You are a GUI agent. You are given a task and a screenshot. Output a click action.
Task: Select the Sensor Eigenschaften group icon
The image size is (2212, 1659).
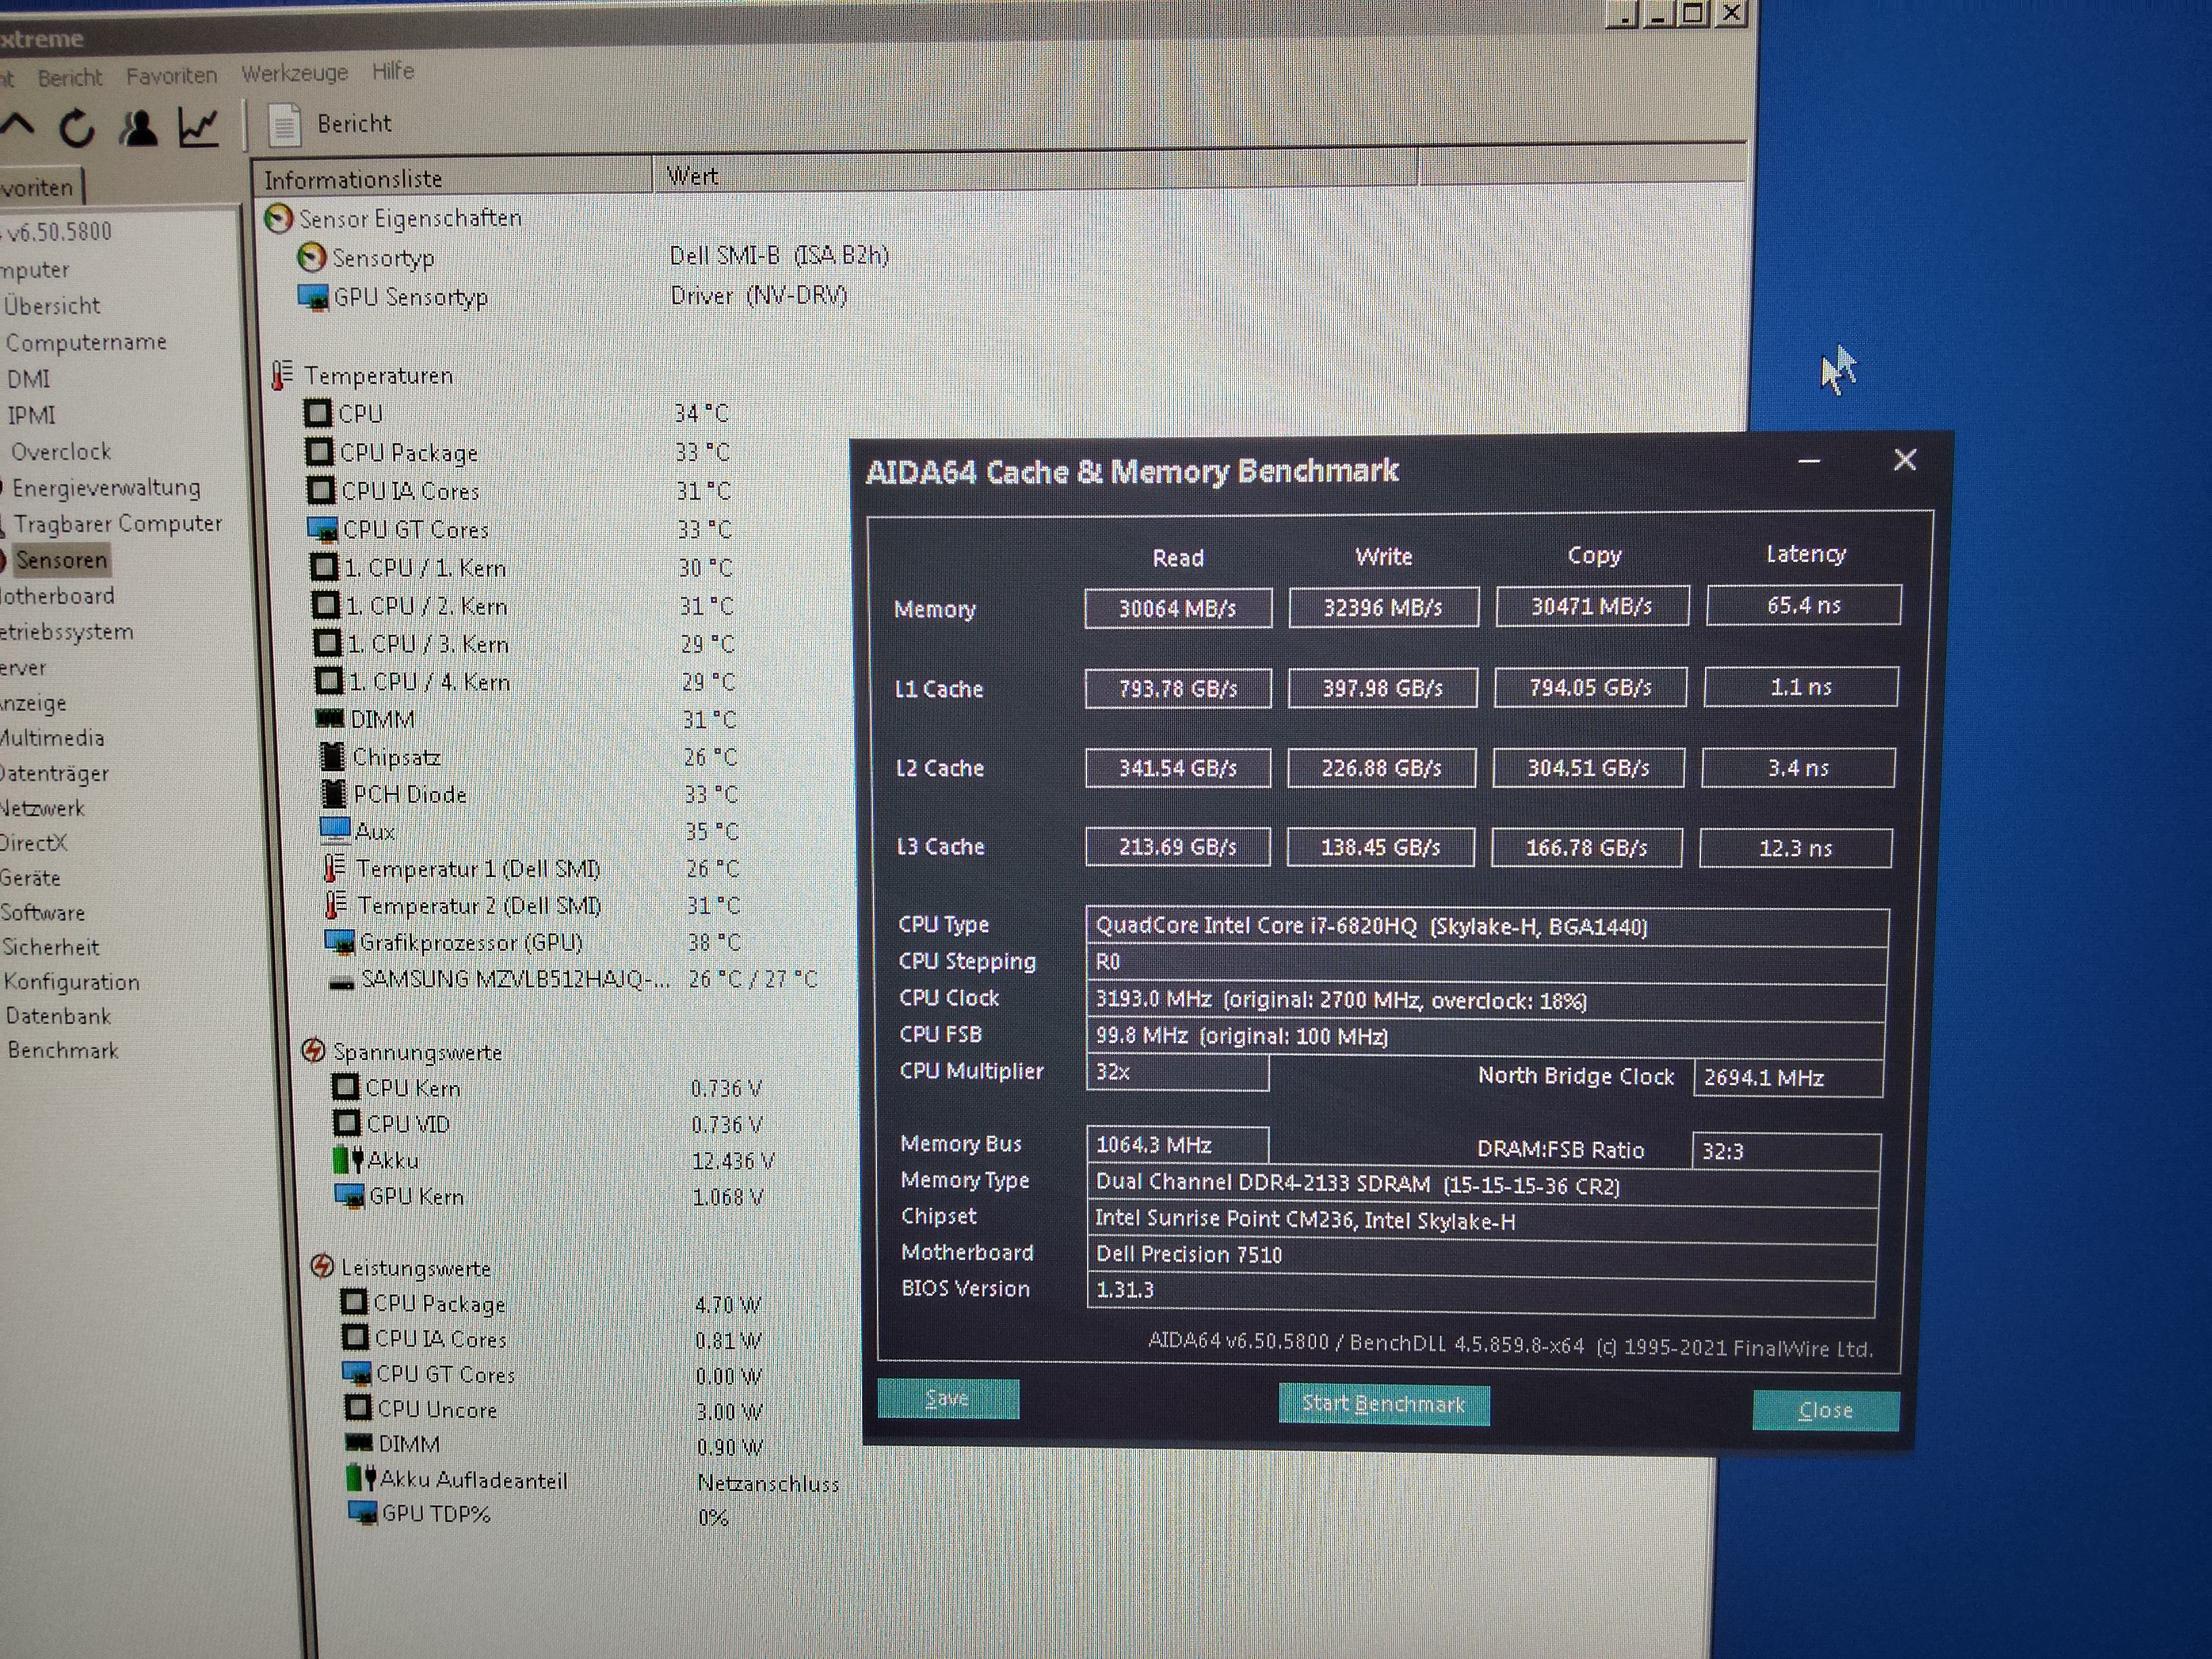tap(278, 218)
